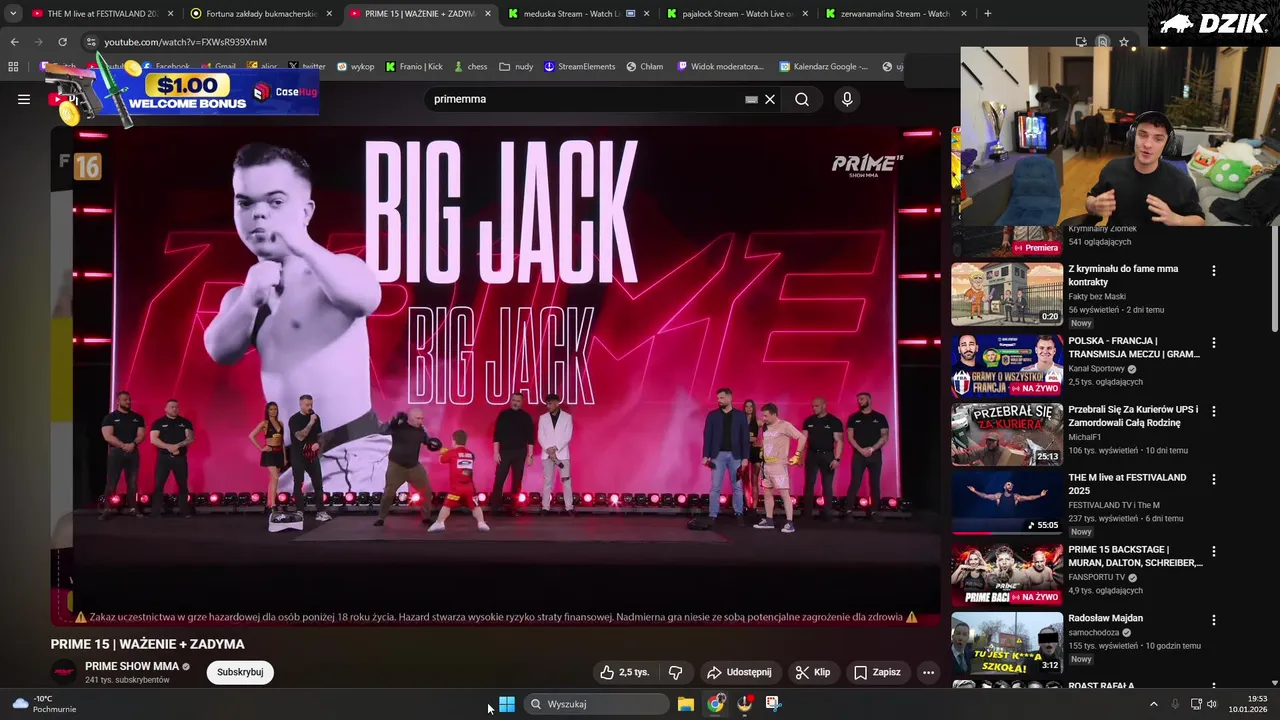Click the YouTube search field with primemma

[585, 99]
